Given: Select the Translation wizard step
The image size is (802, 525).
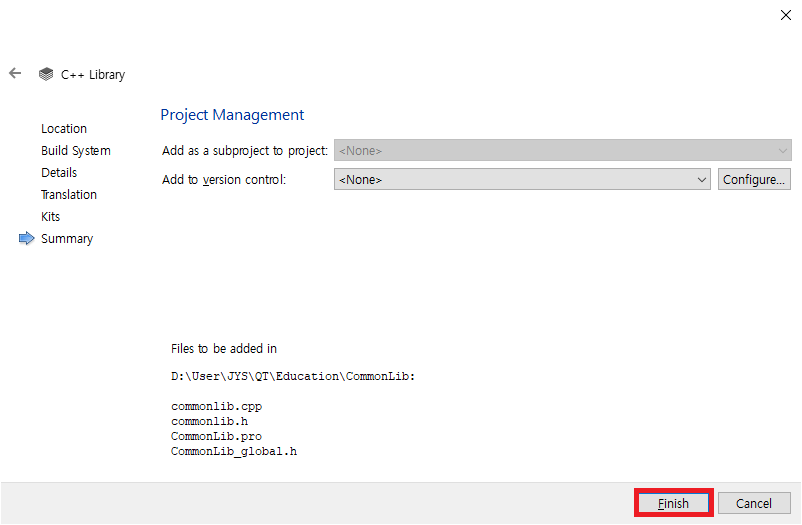Looking at the screenshot, I should point(69,194).
